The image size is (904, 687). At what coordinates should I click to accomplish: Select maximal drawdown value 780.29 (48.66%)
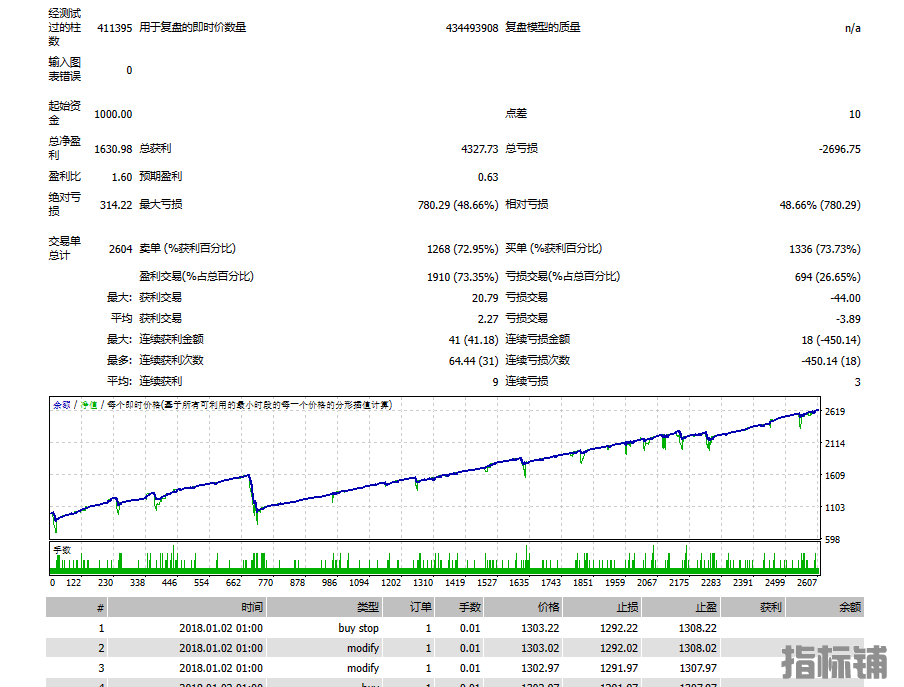pyautogui.click(x=458, y=205)
